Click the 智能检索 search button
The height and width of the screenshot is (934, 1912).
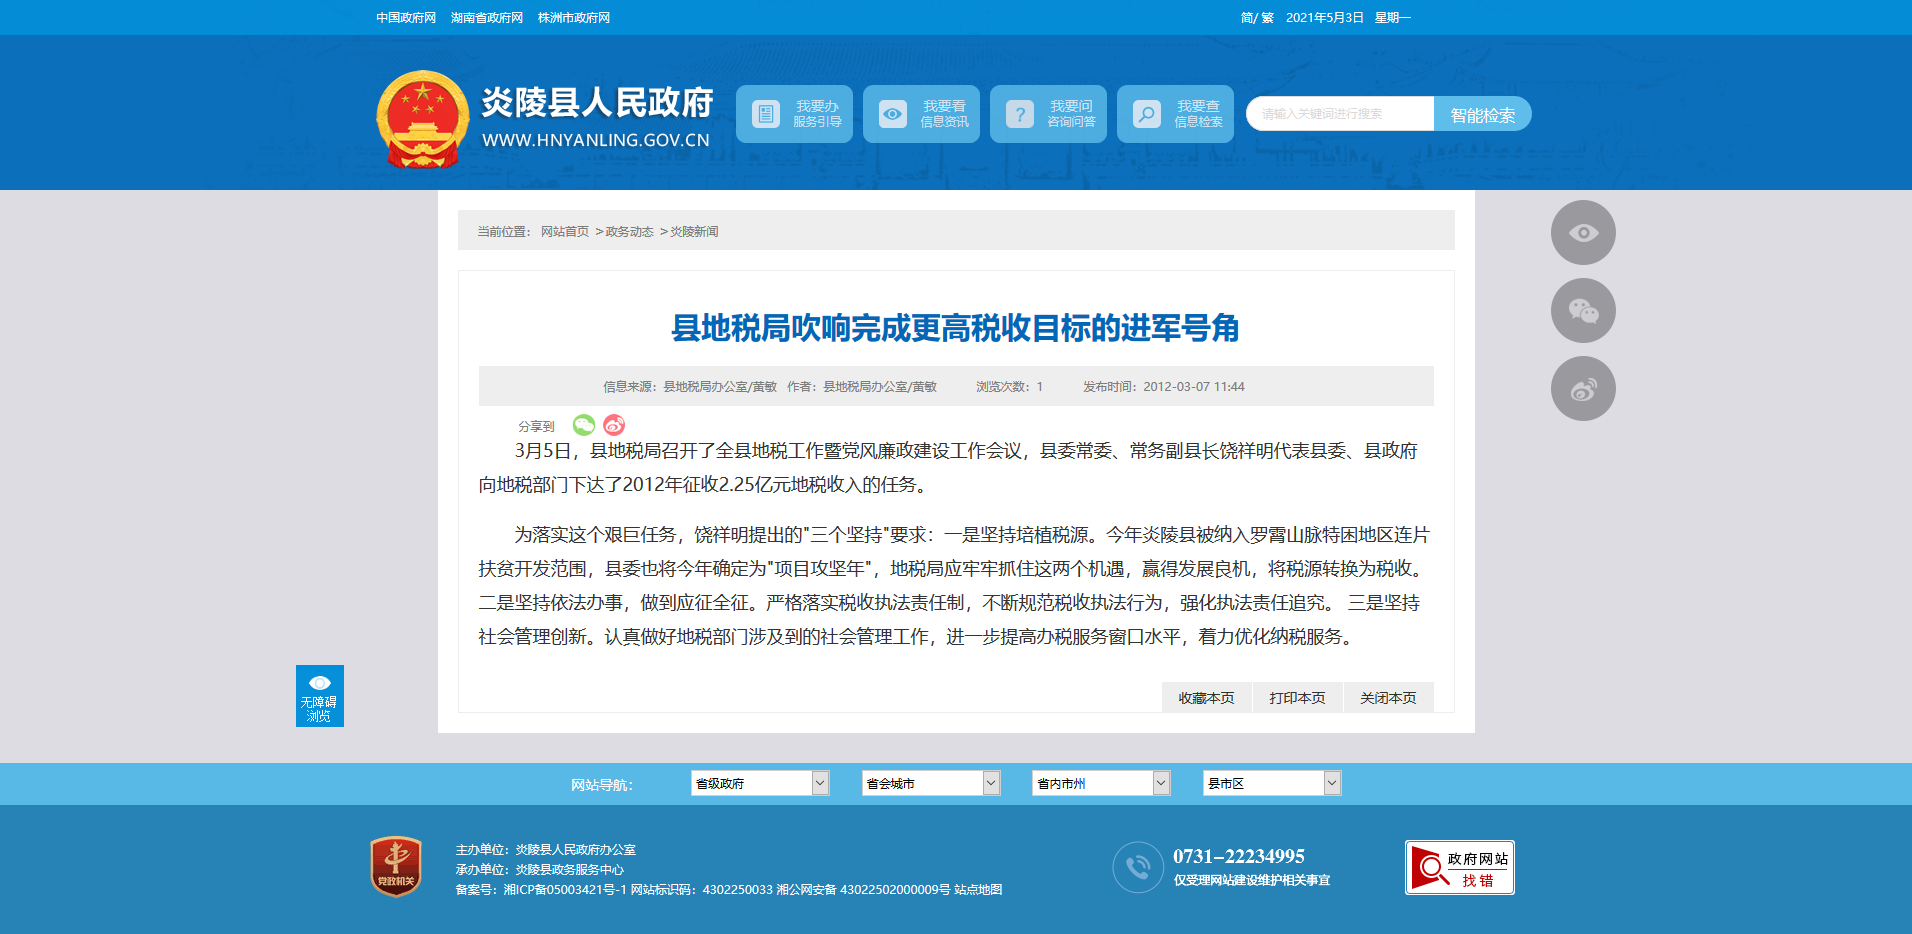[x=1482, y=114]
